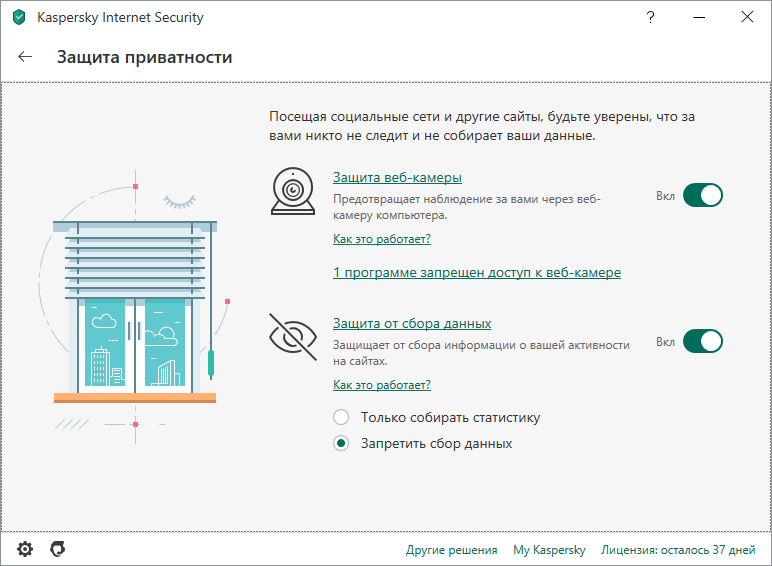Click the webcam icon
Viewport: 772px width, 566px height.
[293, 191]
